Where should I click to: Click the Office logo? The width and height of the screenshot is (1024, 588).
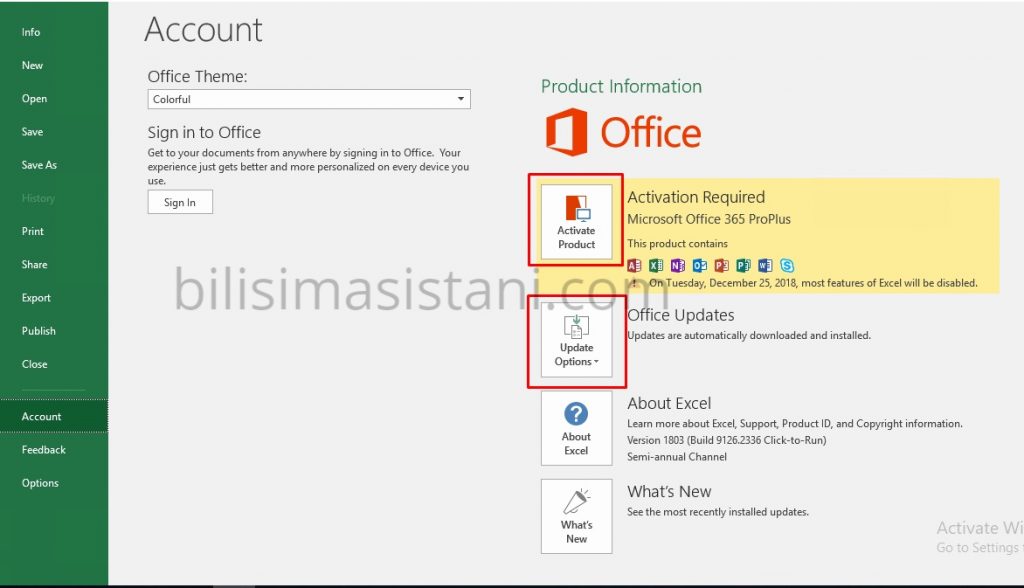[x=623, y=132]
